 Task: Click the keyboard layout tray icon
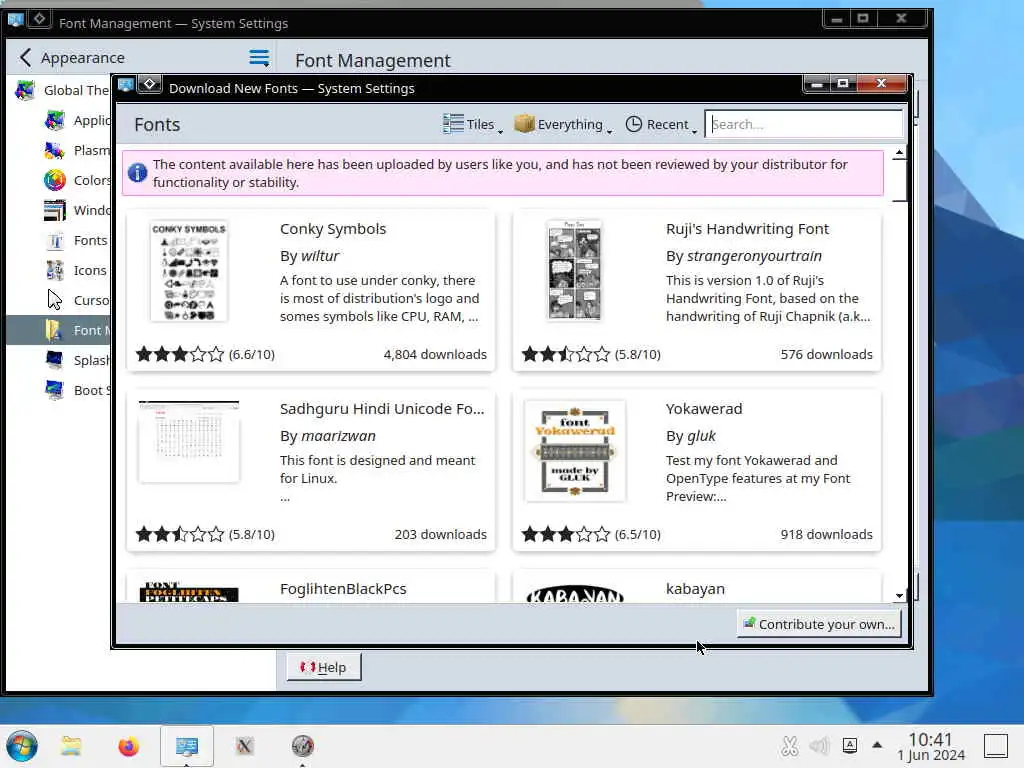(x=850, y=745)
